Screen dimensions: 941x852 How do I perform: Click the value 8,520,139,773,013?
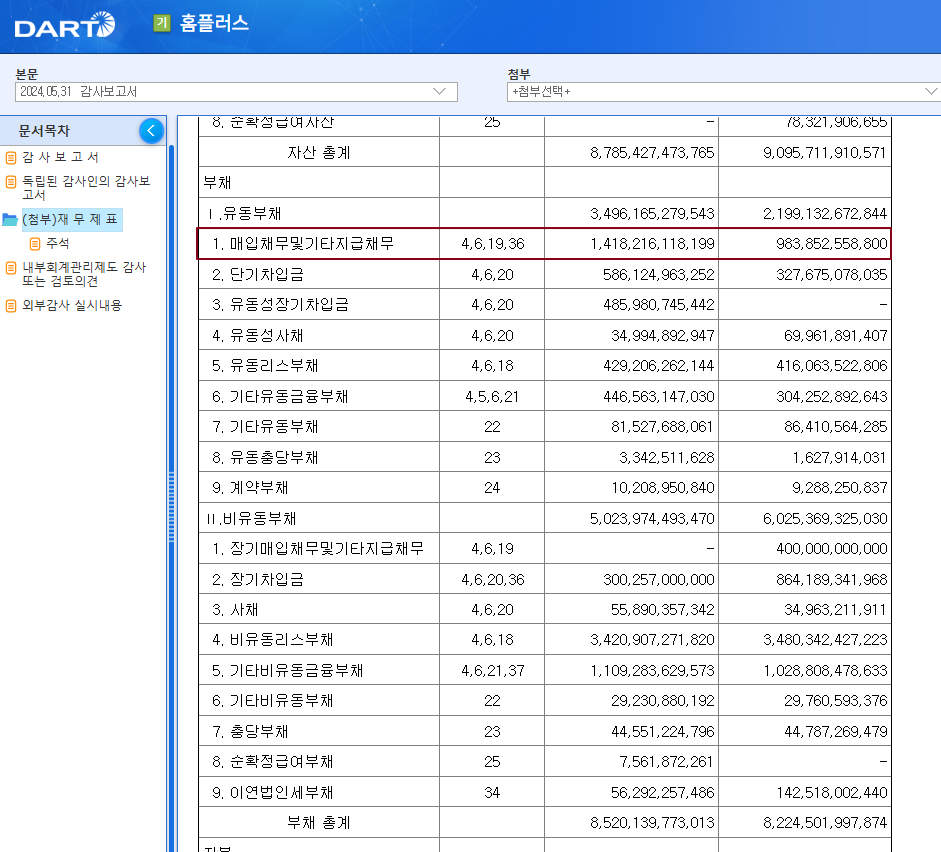(x=652, y=823)
